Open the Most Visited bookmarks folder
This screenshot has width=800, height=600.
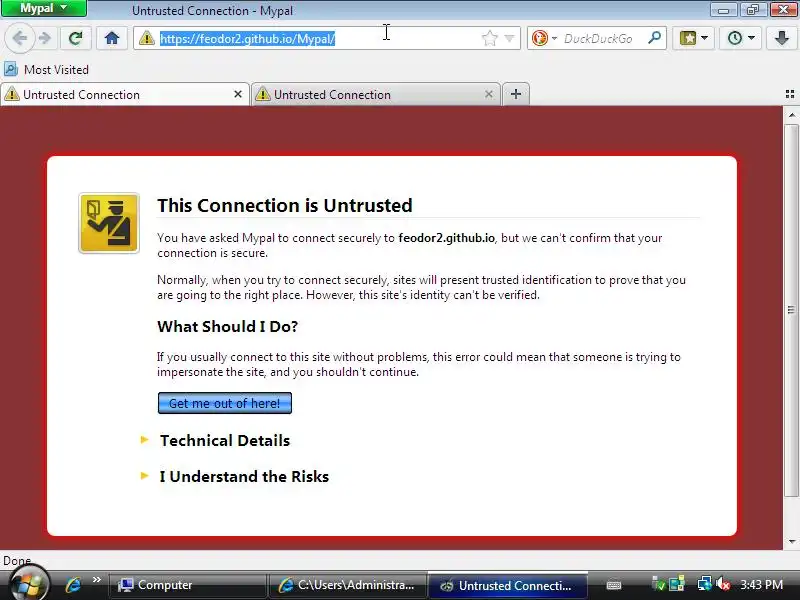(46, 69)
